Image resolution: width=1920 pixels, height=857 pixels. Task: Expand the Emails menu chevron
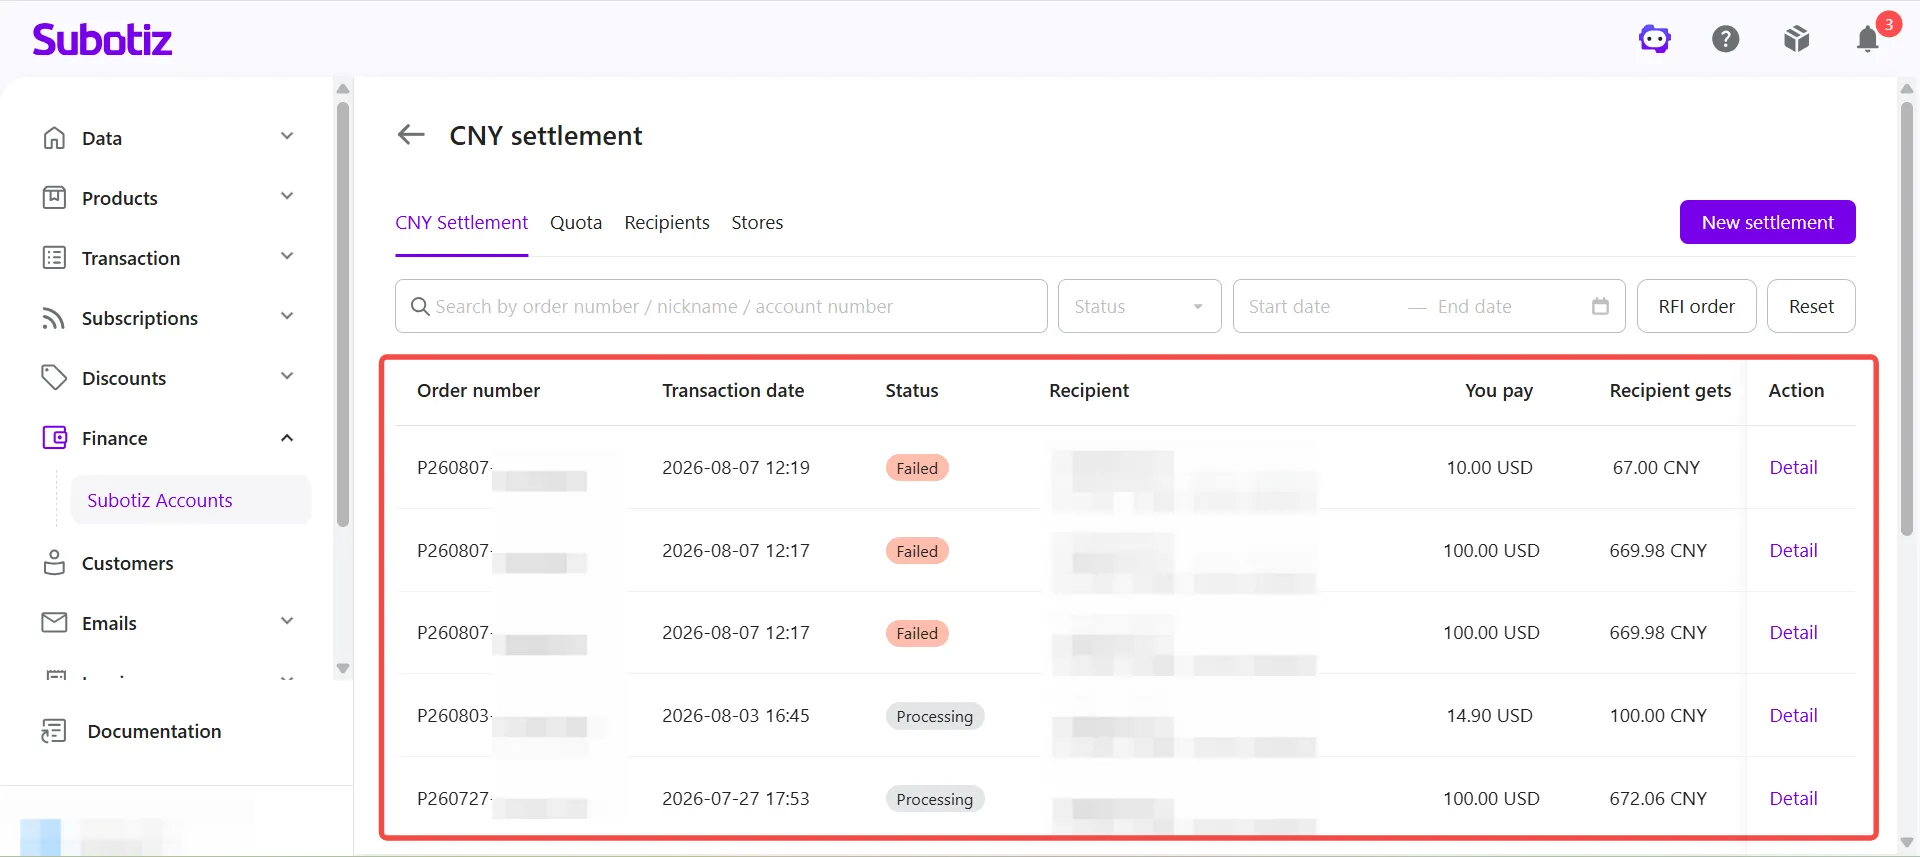(287, 621)
